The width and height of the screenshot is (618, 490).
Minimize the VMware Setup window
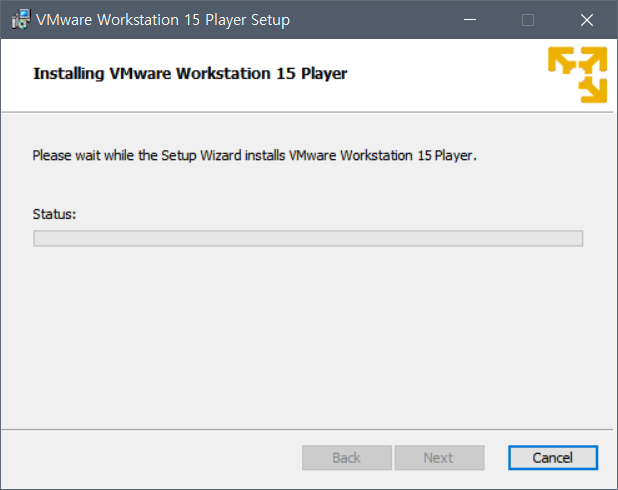pos(470,20)
